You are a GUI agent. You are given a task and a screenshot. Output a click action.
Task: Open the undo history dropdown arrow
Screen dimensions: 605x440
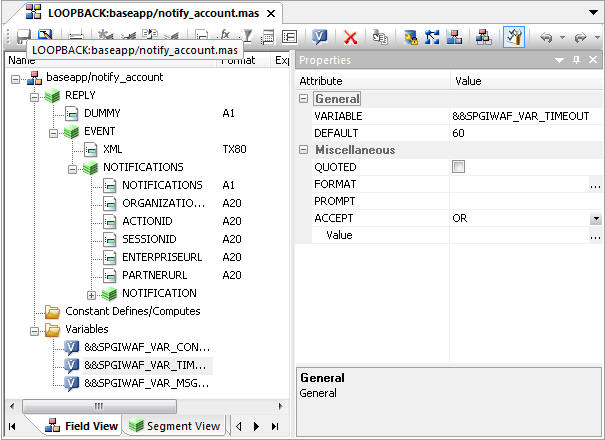[x=562, y=37]
